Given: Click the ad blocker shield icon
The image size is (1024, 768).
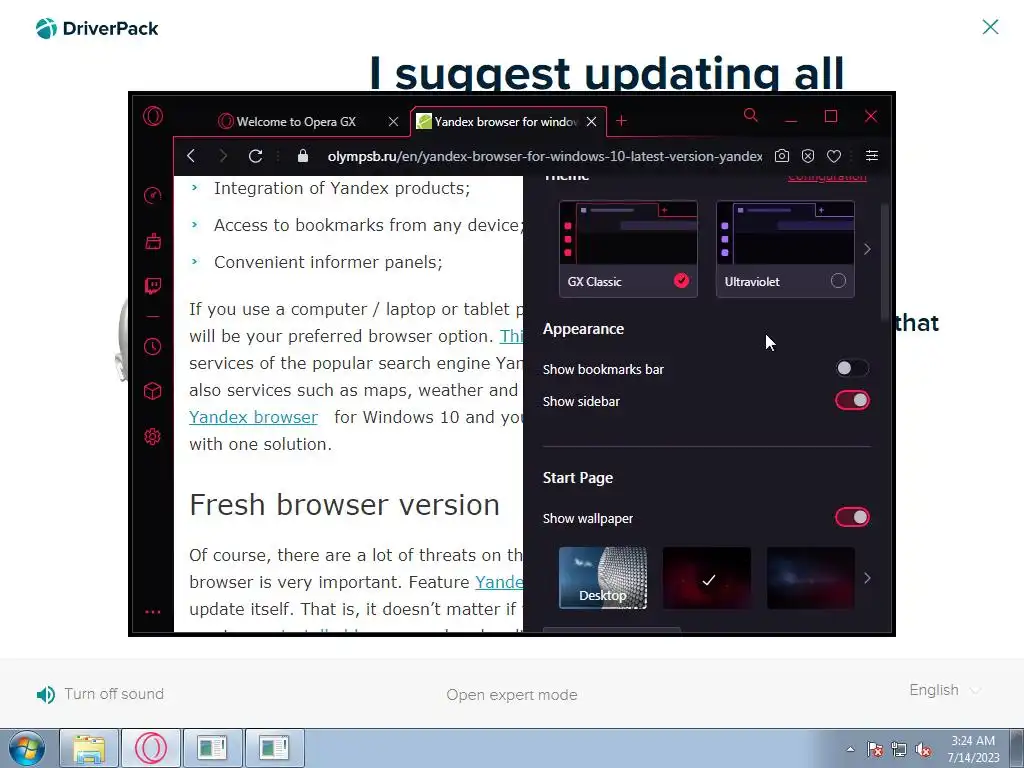Looking at the screenshot, I should (808, 155).
